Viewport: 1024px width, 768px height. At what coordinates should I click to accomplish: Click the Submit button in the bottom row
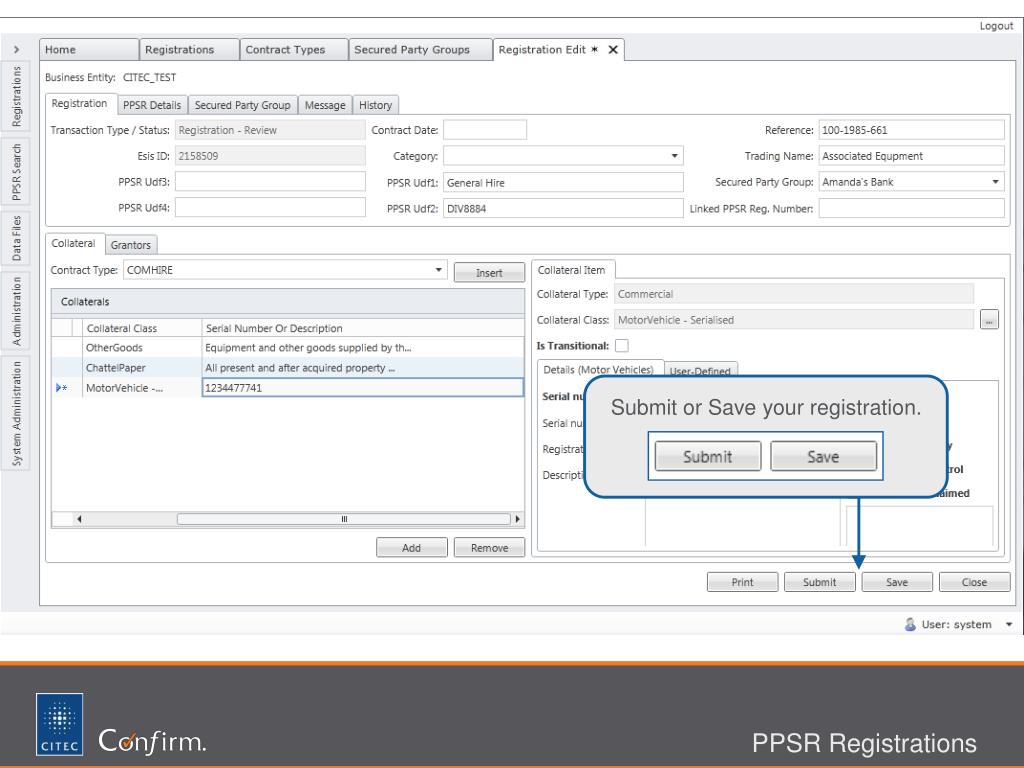(820, 582)
